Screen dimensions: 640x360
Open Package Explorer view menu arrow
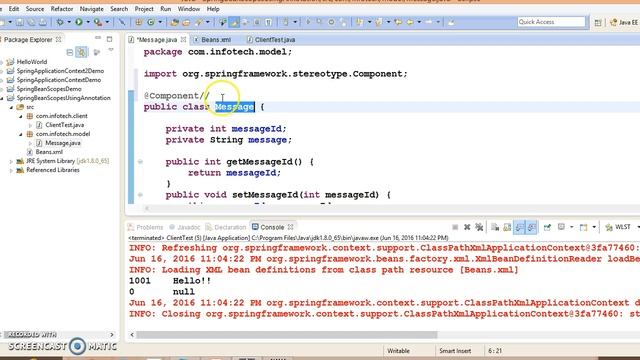[x=111, y=50]
